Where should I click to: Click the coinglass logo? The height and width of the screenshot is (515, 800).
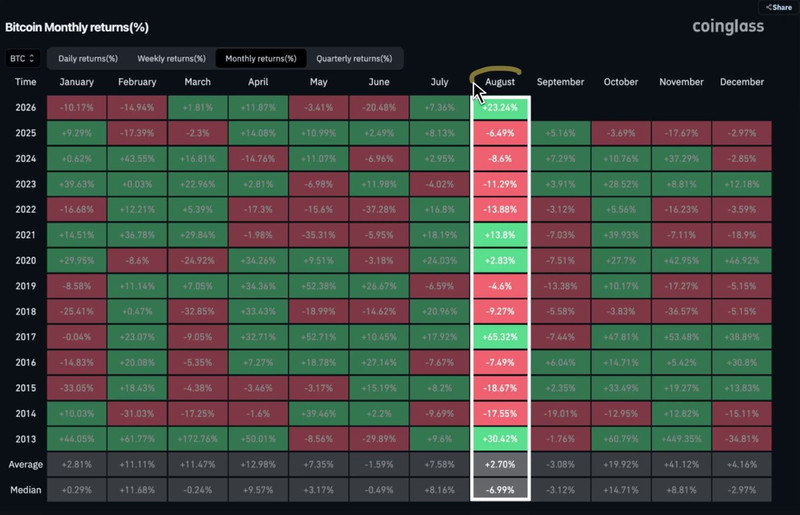(x=728, y=27)
